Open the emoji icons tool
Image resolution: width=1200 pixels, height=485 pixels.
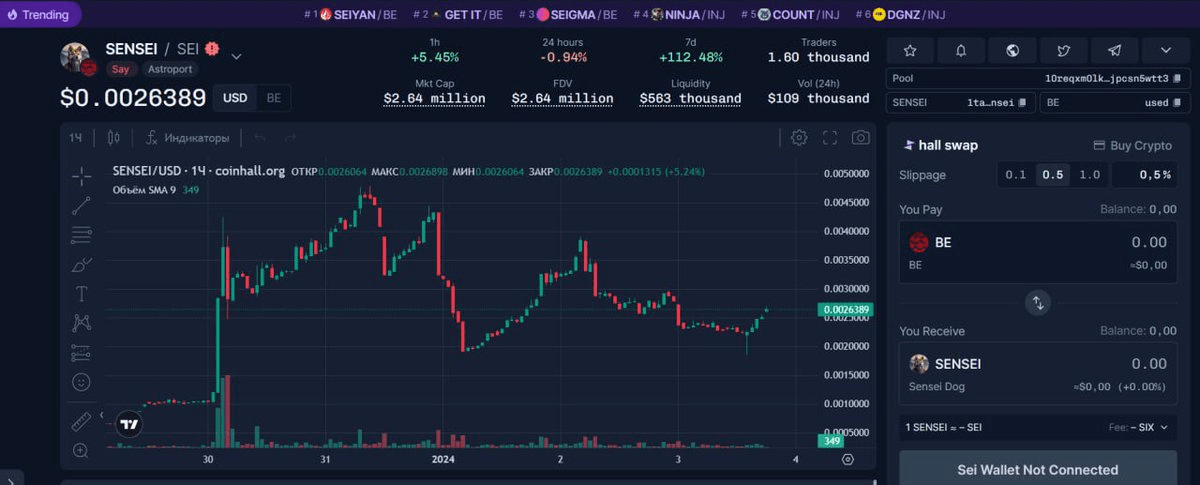pos(81,382)
